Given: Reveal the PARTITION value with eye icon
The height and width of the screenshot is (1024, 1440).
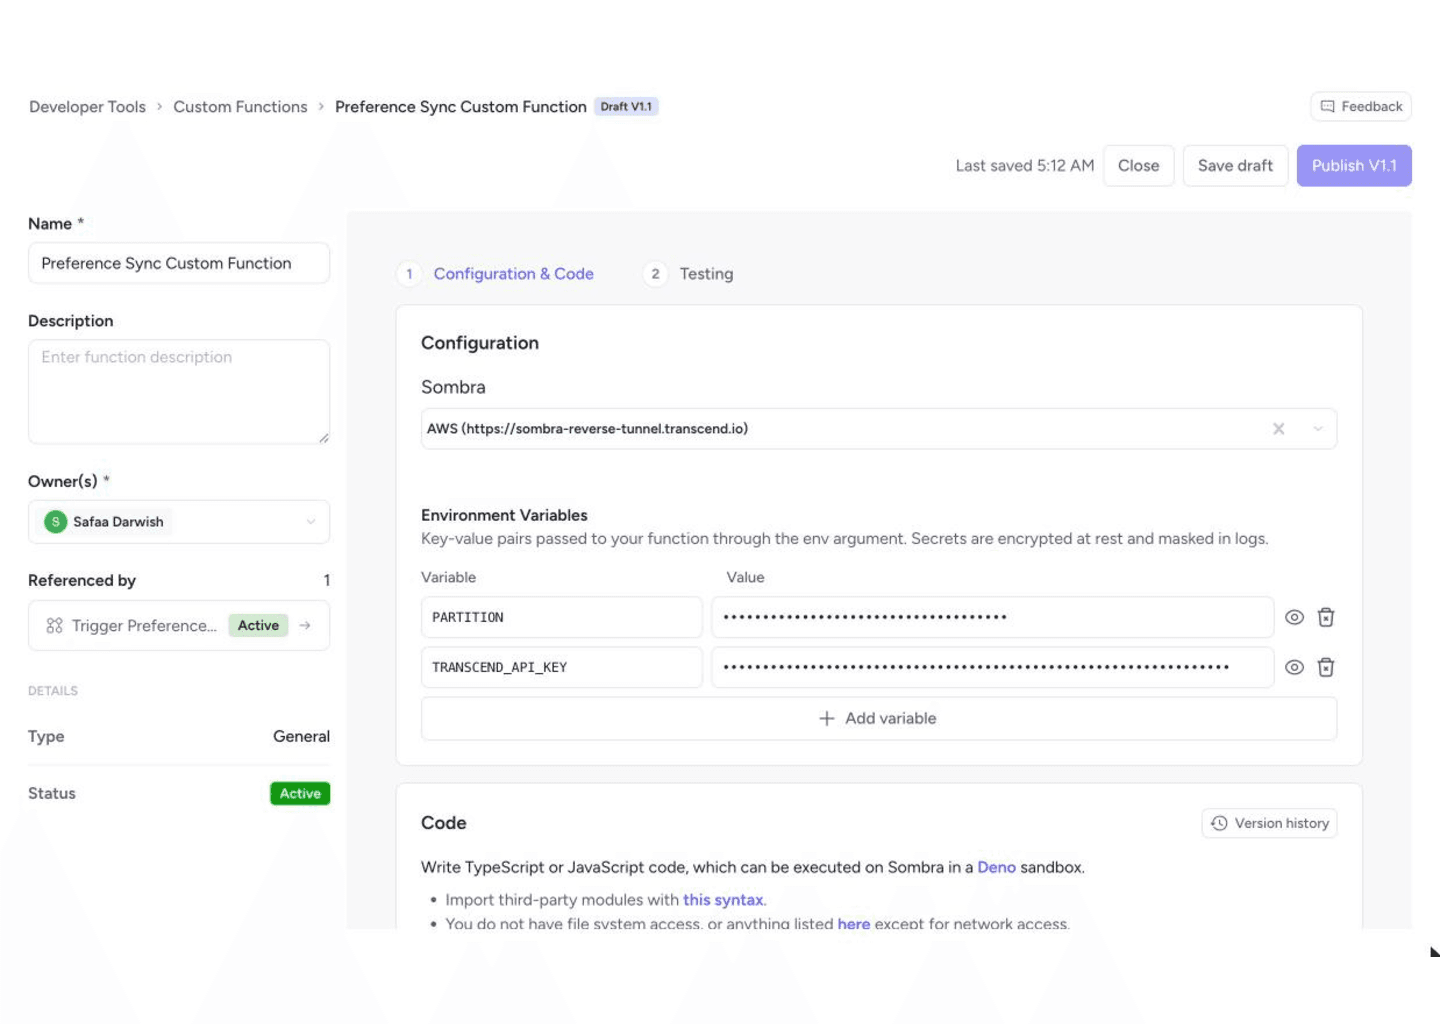Looking at the screenshot, I should click(x=1294, y=617).
